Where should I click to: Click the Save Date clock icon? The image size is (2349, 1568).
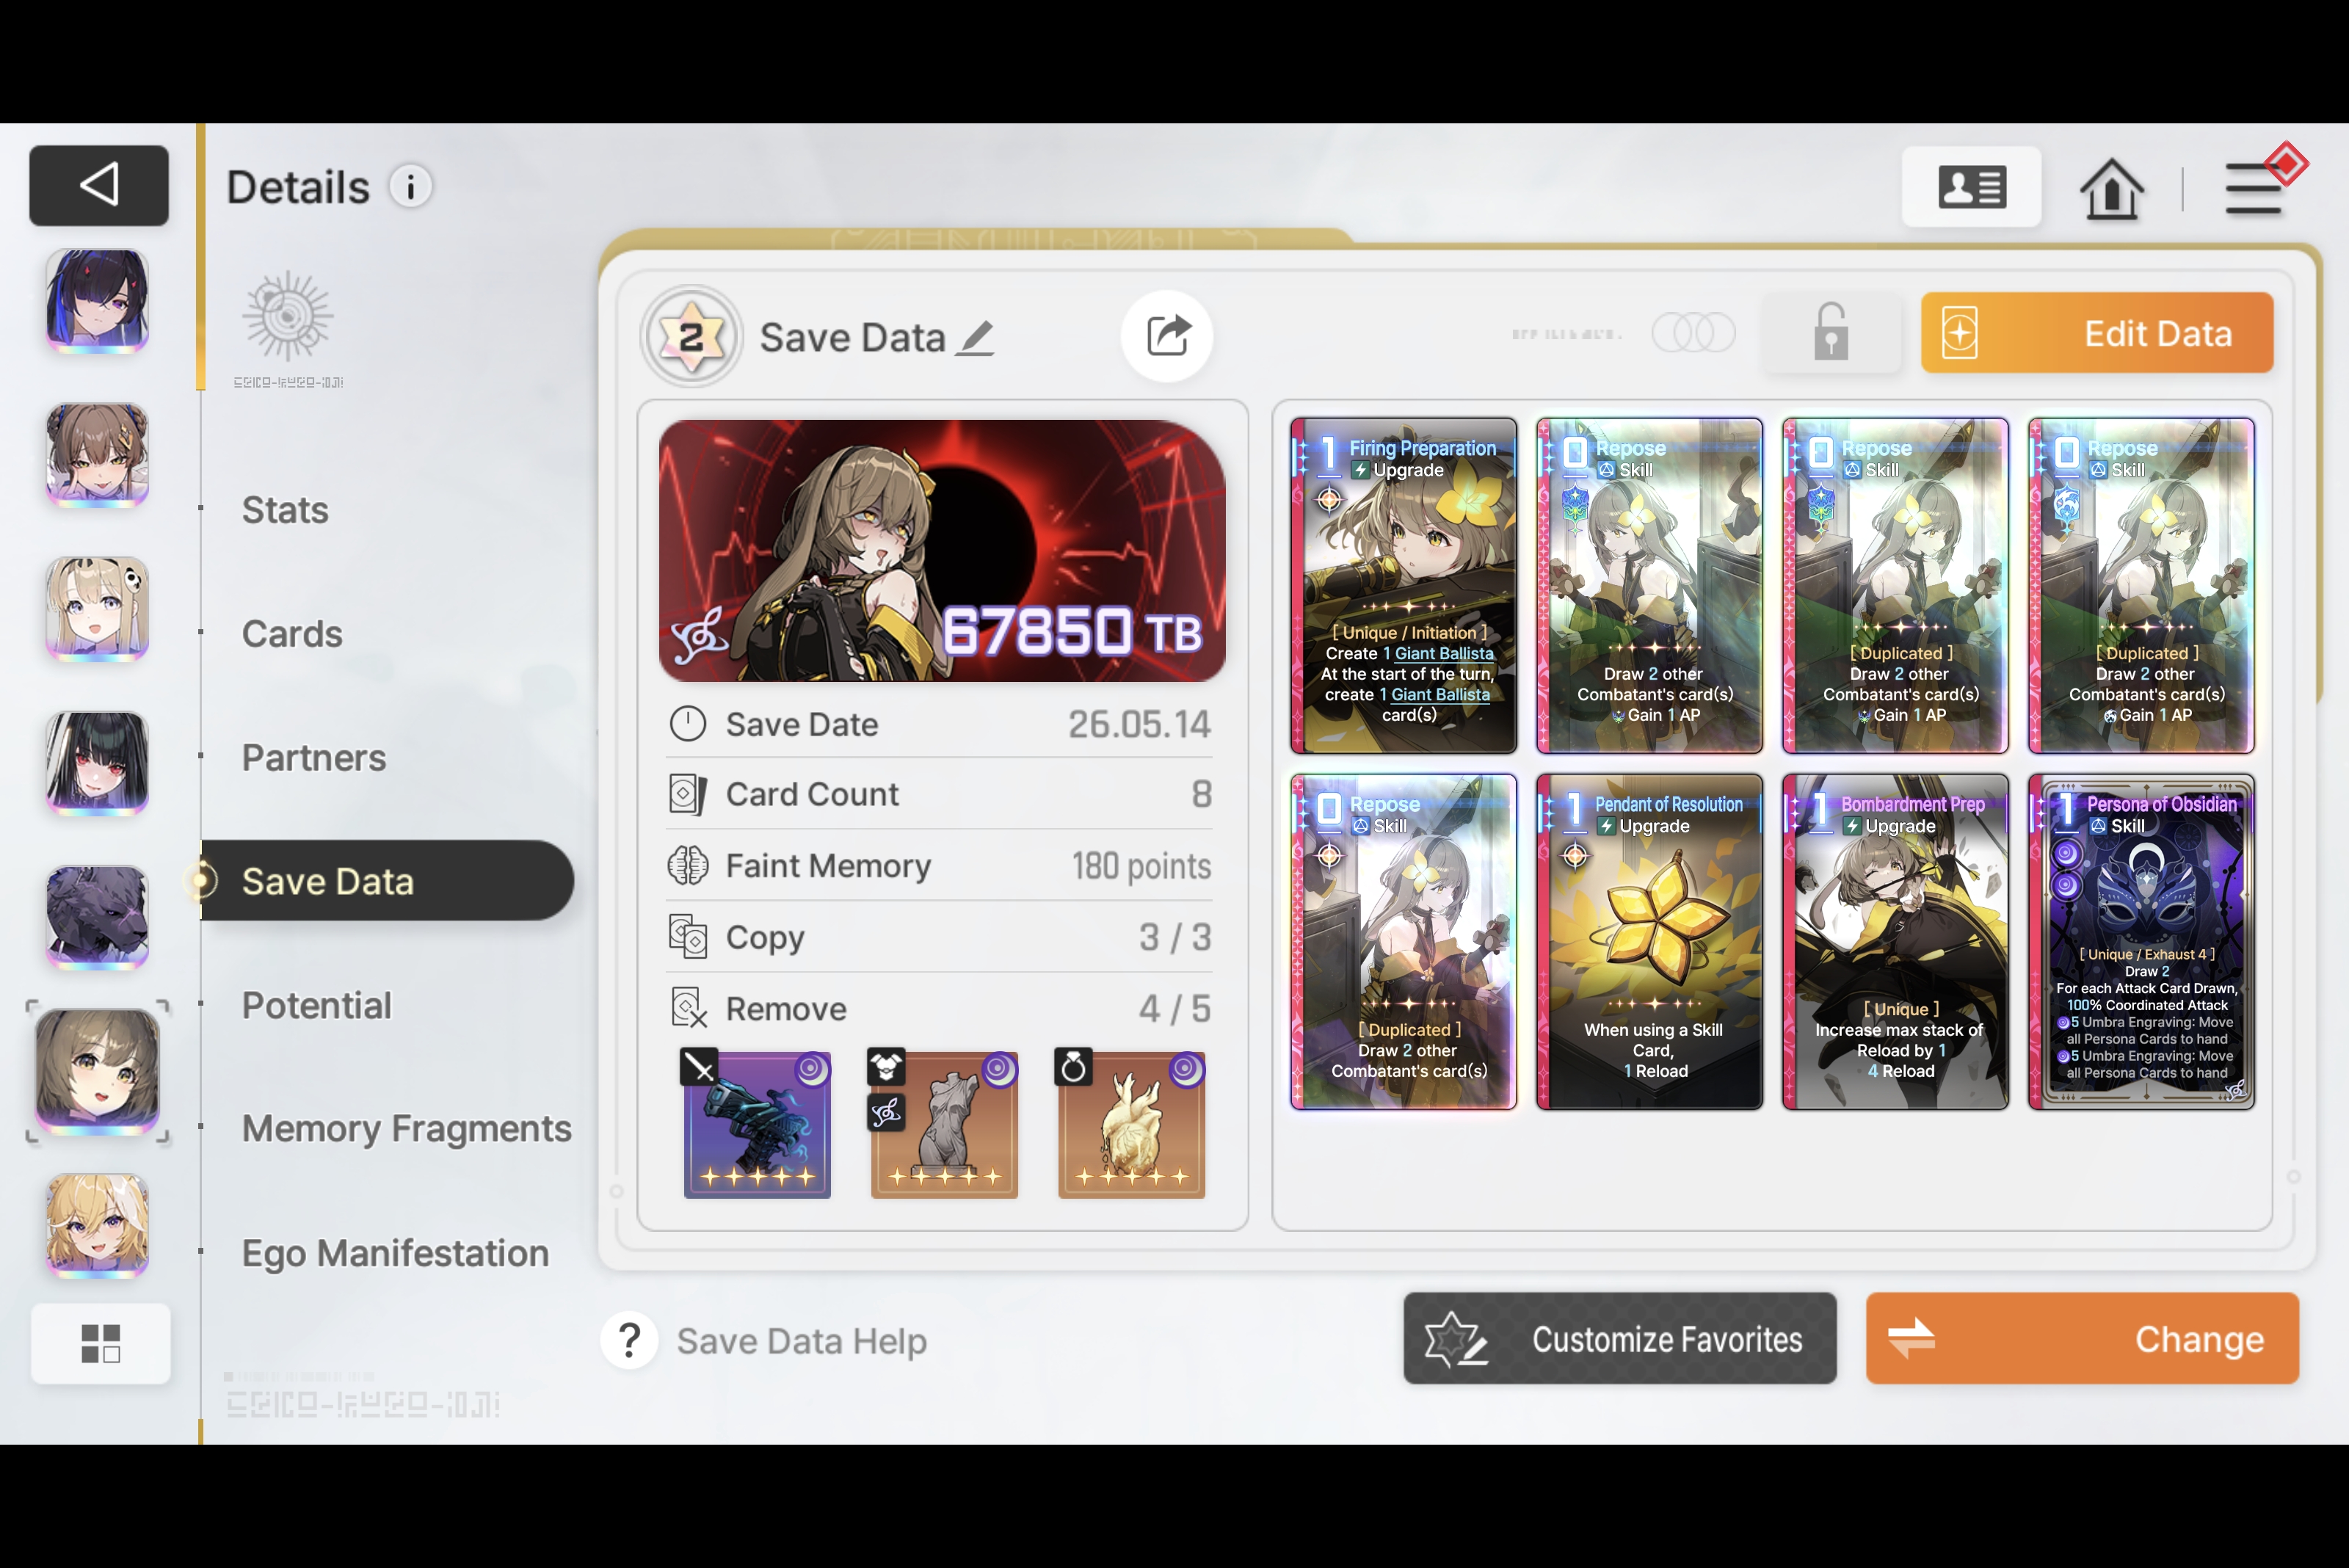pos(687,723)
